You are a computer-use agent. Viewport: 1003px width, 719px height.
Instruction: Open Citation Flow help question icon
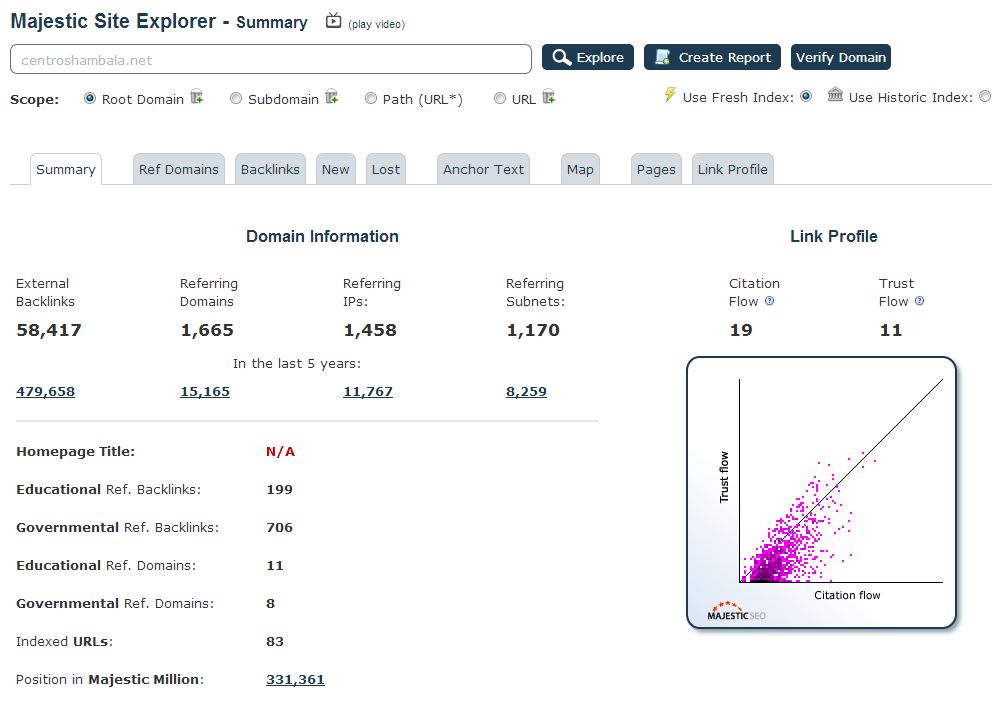pyautogui.click(x=770, y=301)
